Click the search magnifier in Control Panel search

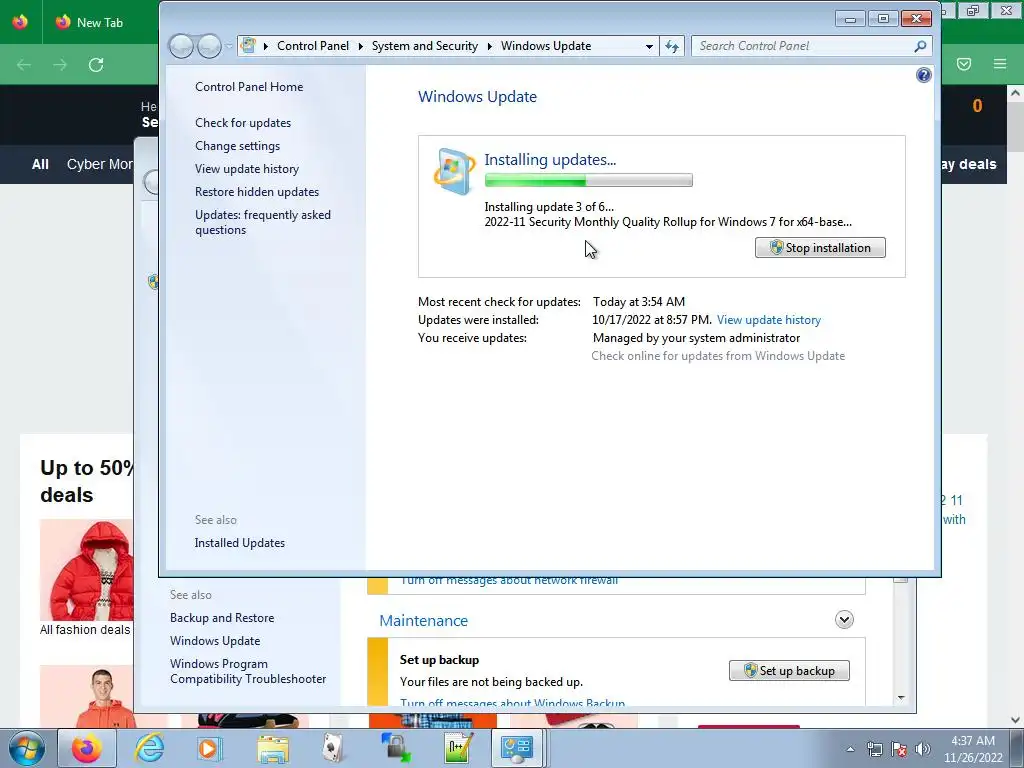pos(920,46)
